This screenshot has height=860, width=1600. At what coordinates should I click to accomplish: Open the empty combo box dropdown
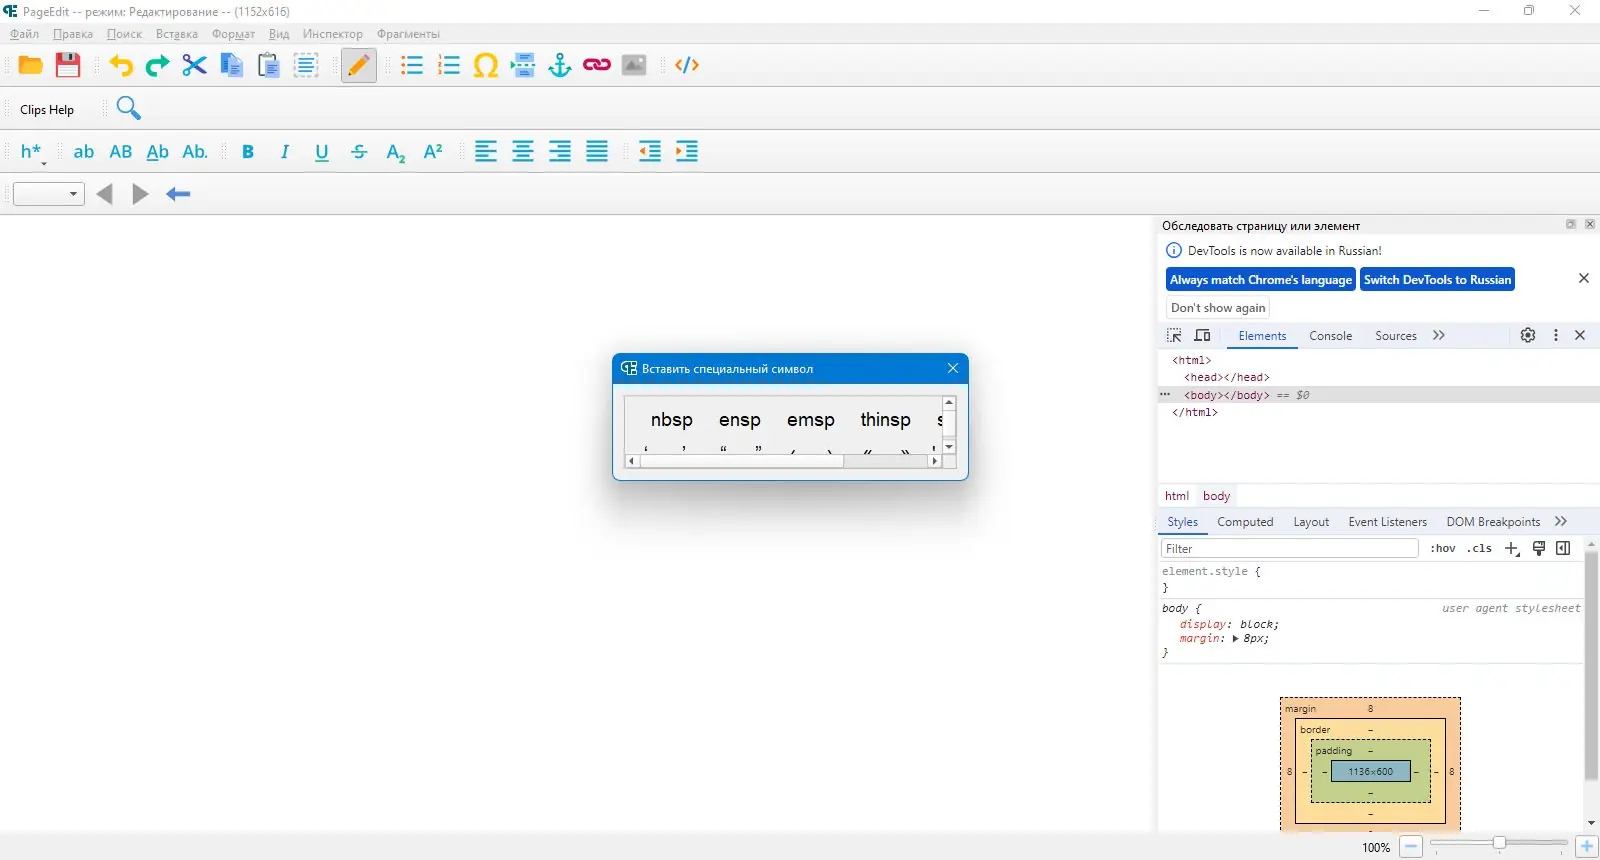(49, 194)
